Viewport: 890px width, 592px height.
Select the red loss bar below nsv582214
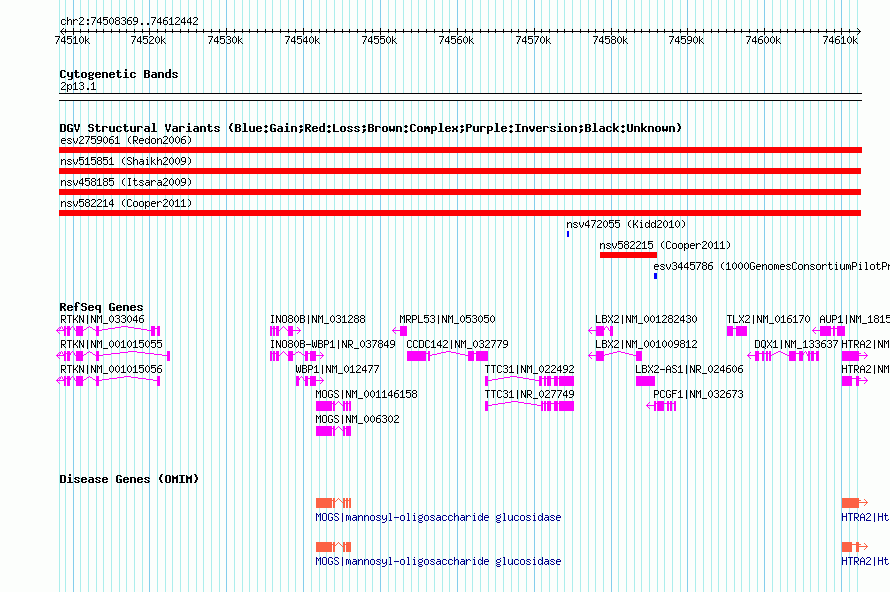pos(460,213)
